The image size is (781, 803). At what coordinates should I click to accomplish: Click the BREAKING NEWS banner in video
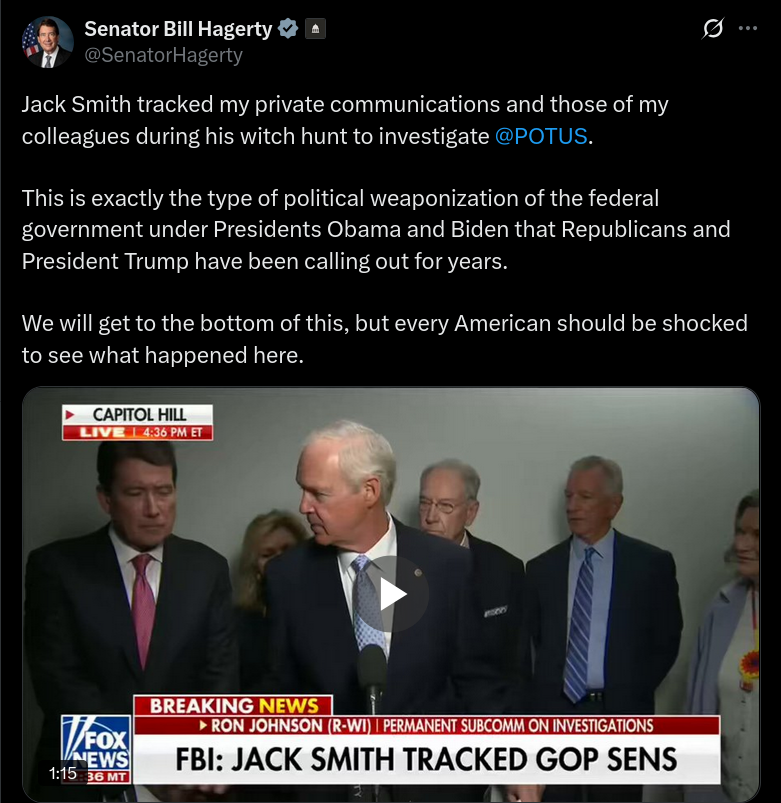[233, 706]
